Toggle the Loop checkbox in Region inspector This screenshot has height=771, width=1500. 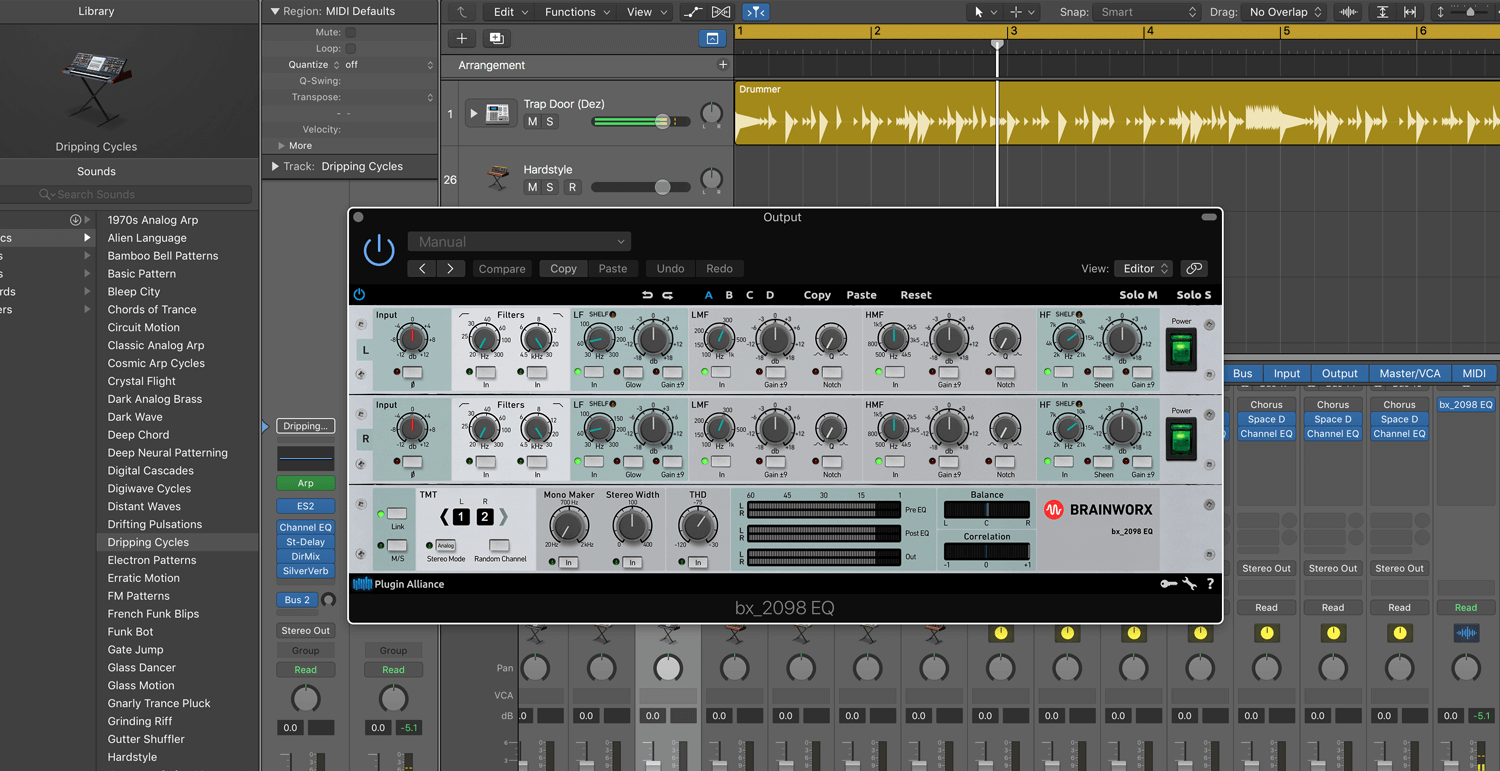350,48
